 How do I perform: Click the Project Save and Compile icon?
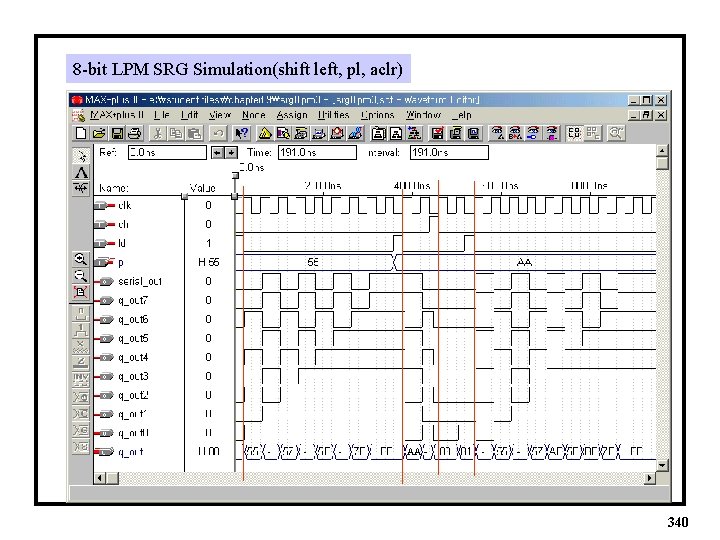point(456,133)
